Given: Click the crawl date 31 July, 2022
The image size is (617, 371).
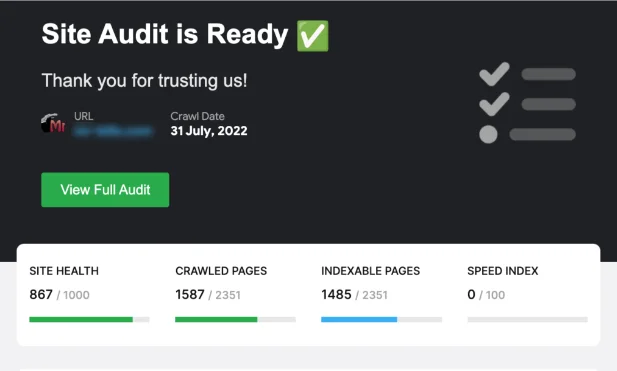Looking at the screenshot, I should (209, 131).
